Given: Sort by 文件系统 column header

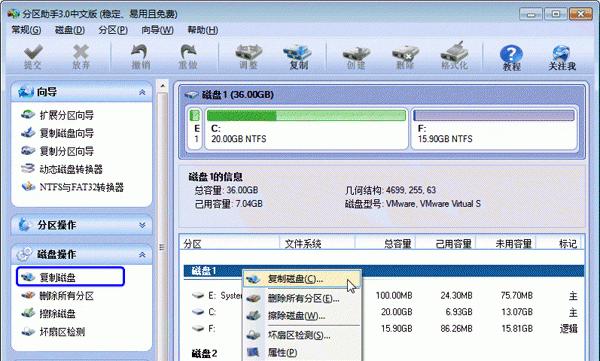Looking at the screenshot, I should pos(317,243).
